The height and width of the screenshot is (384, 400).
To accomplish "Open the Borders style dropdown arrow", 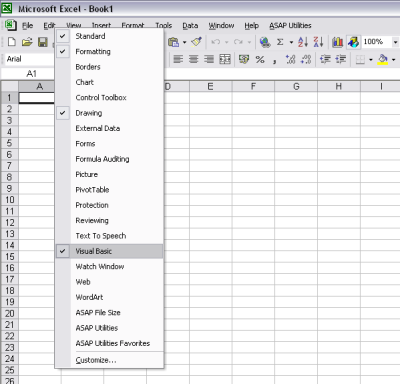I will (371, 60).
